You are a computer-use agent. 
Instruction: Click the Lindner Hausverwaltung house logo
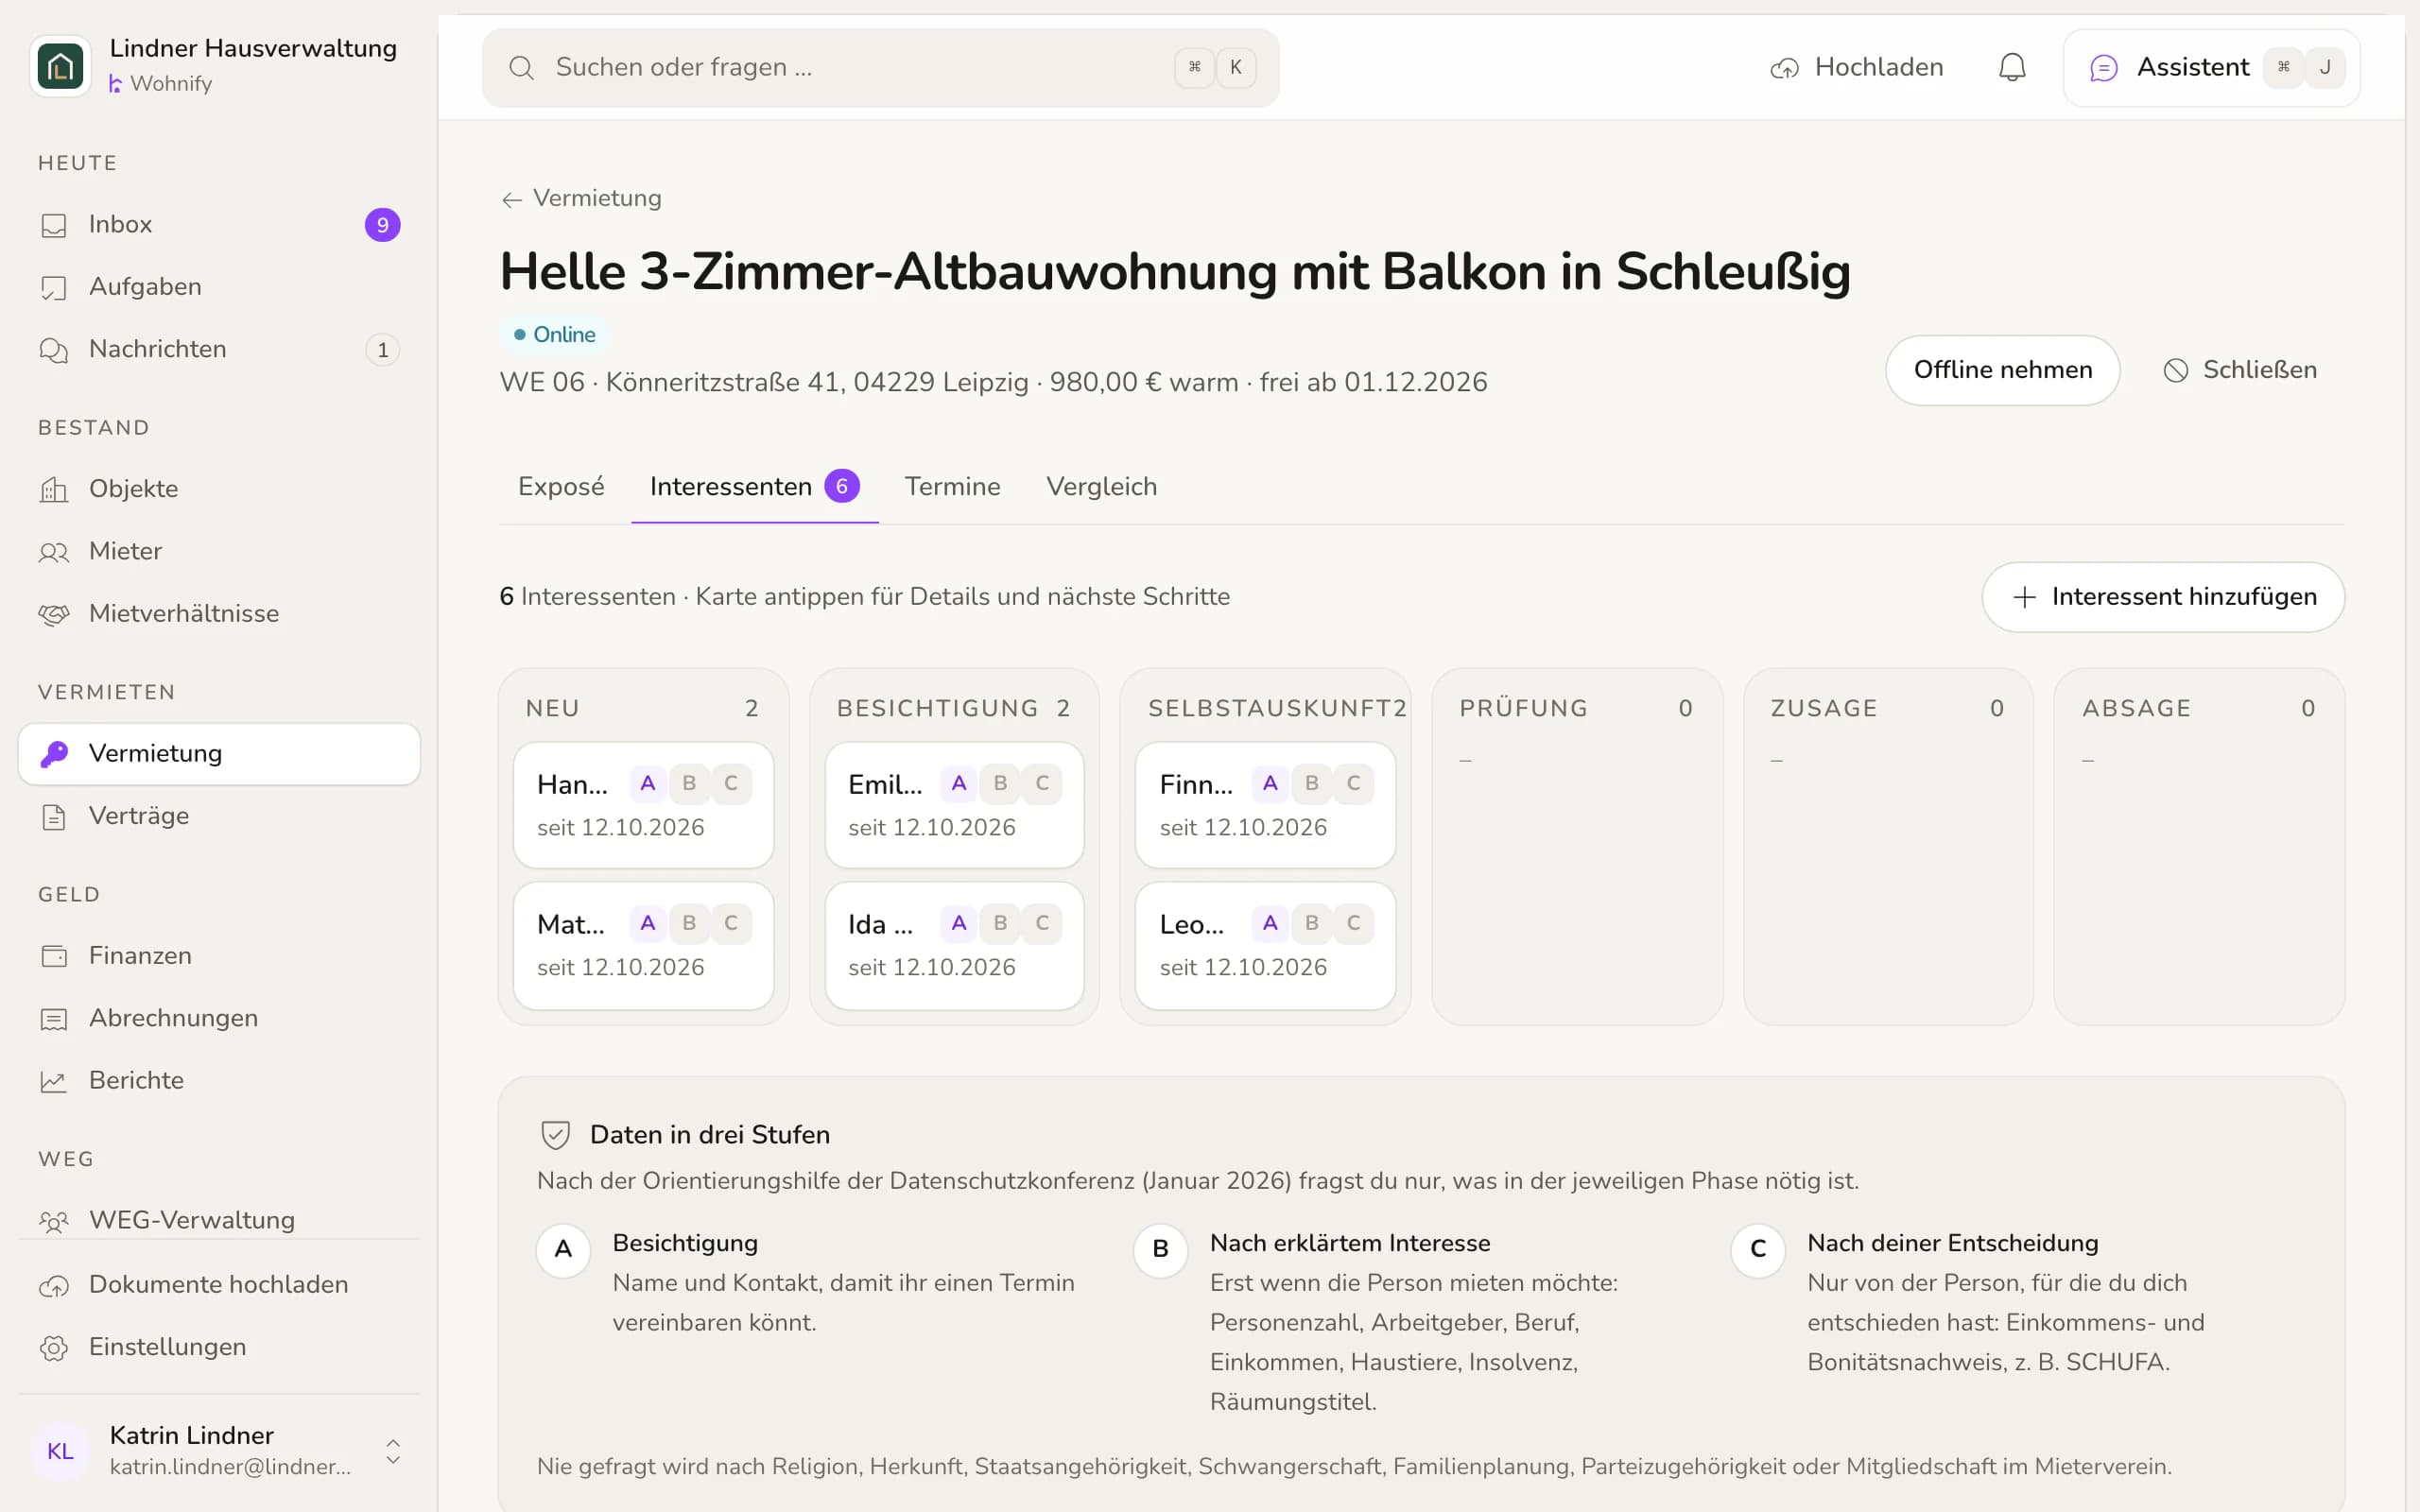[60, 66]
